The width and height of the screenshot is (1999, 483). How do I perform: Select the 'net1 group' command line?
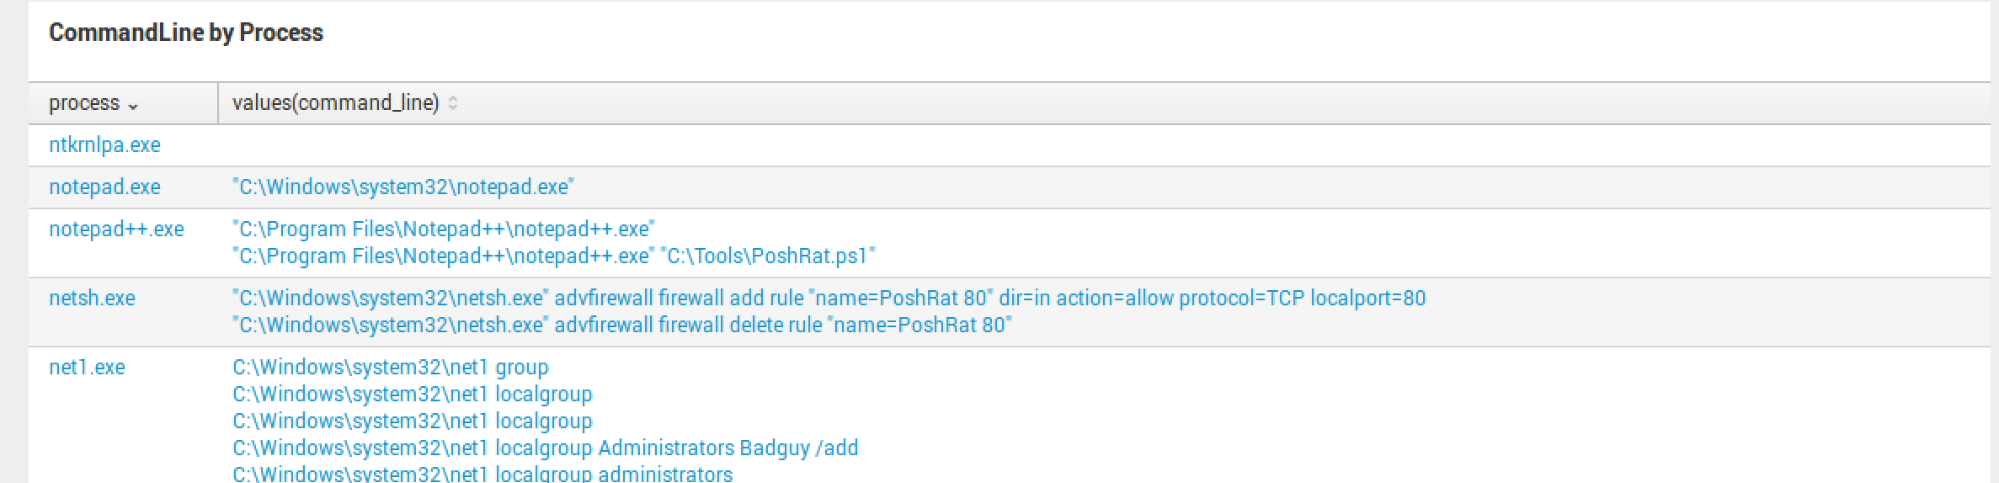pos(390,367)
